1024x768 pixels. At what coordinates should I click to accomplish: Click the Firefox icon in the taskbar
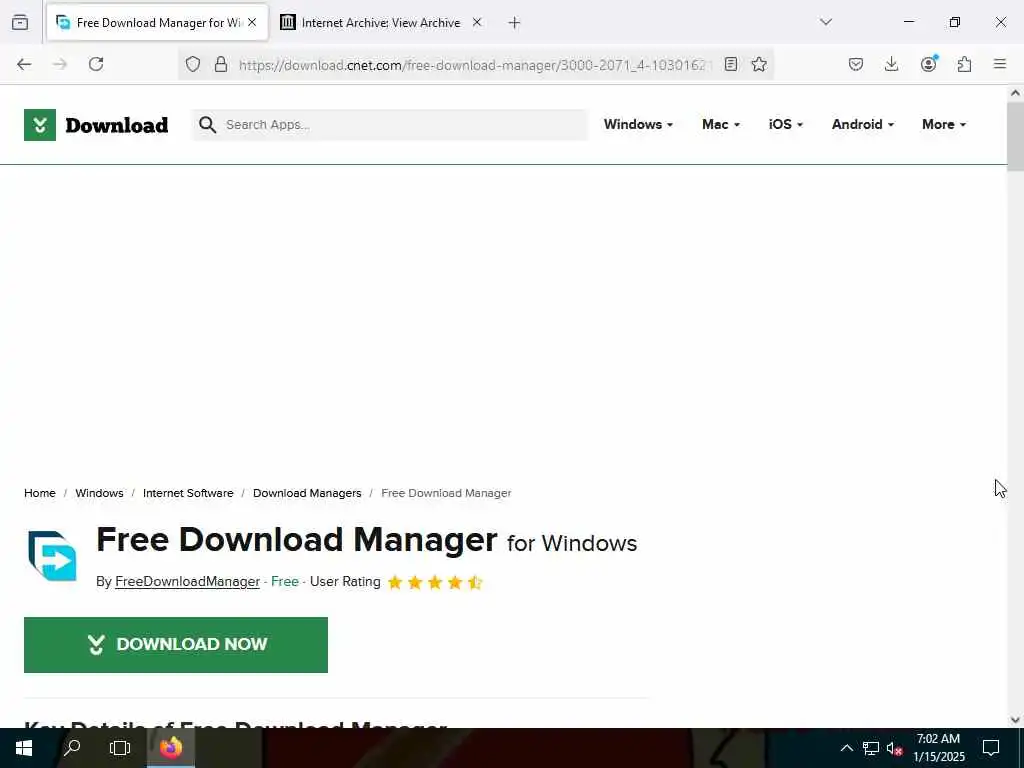171,747
